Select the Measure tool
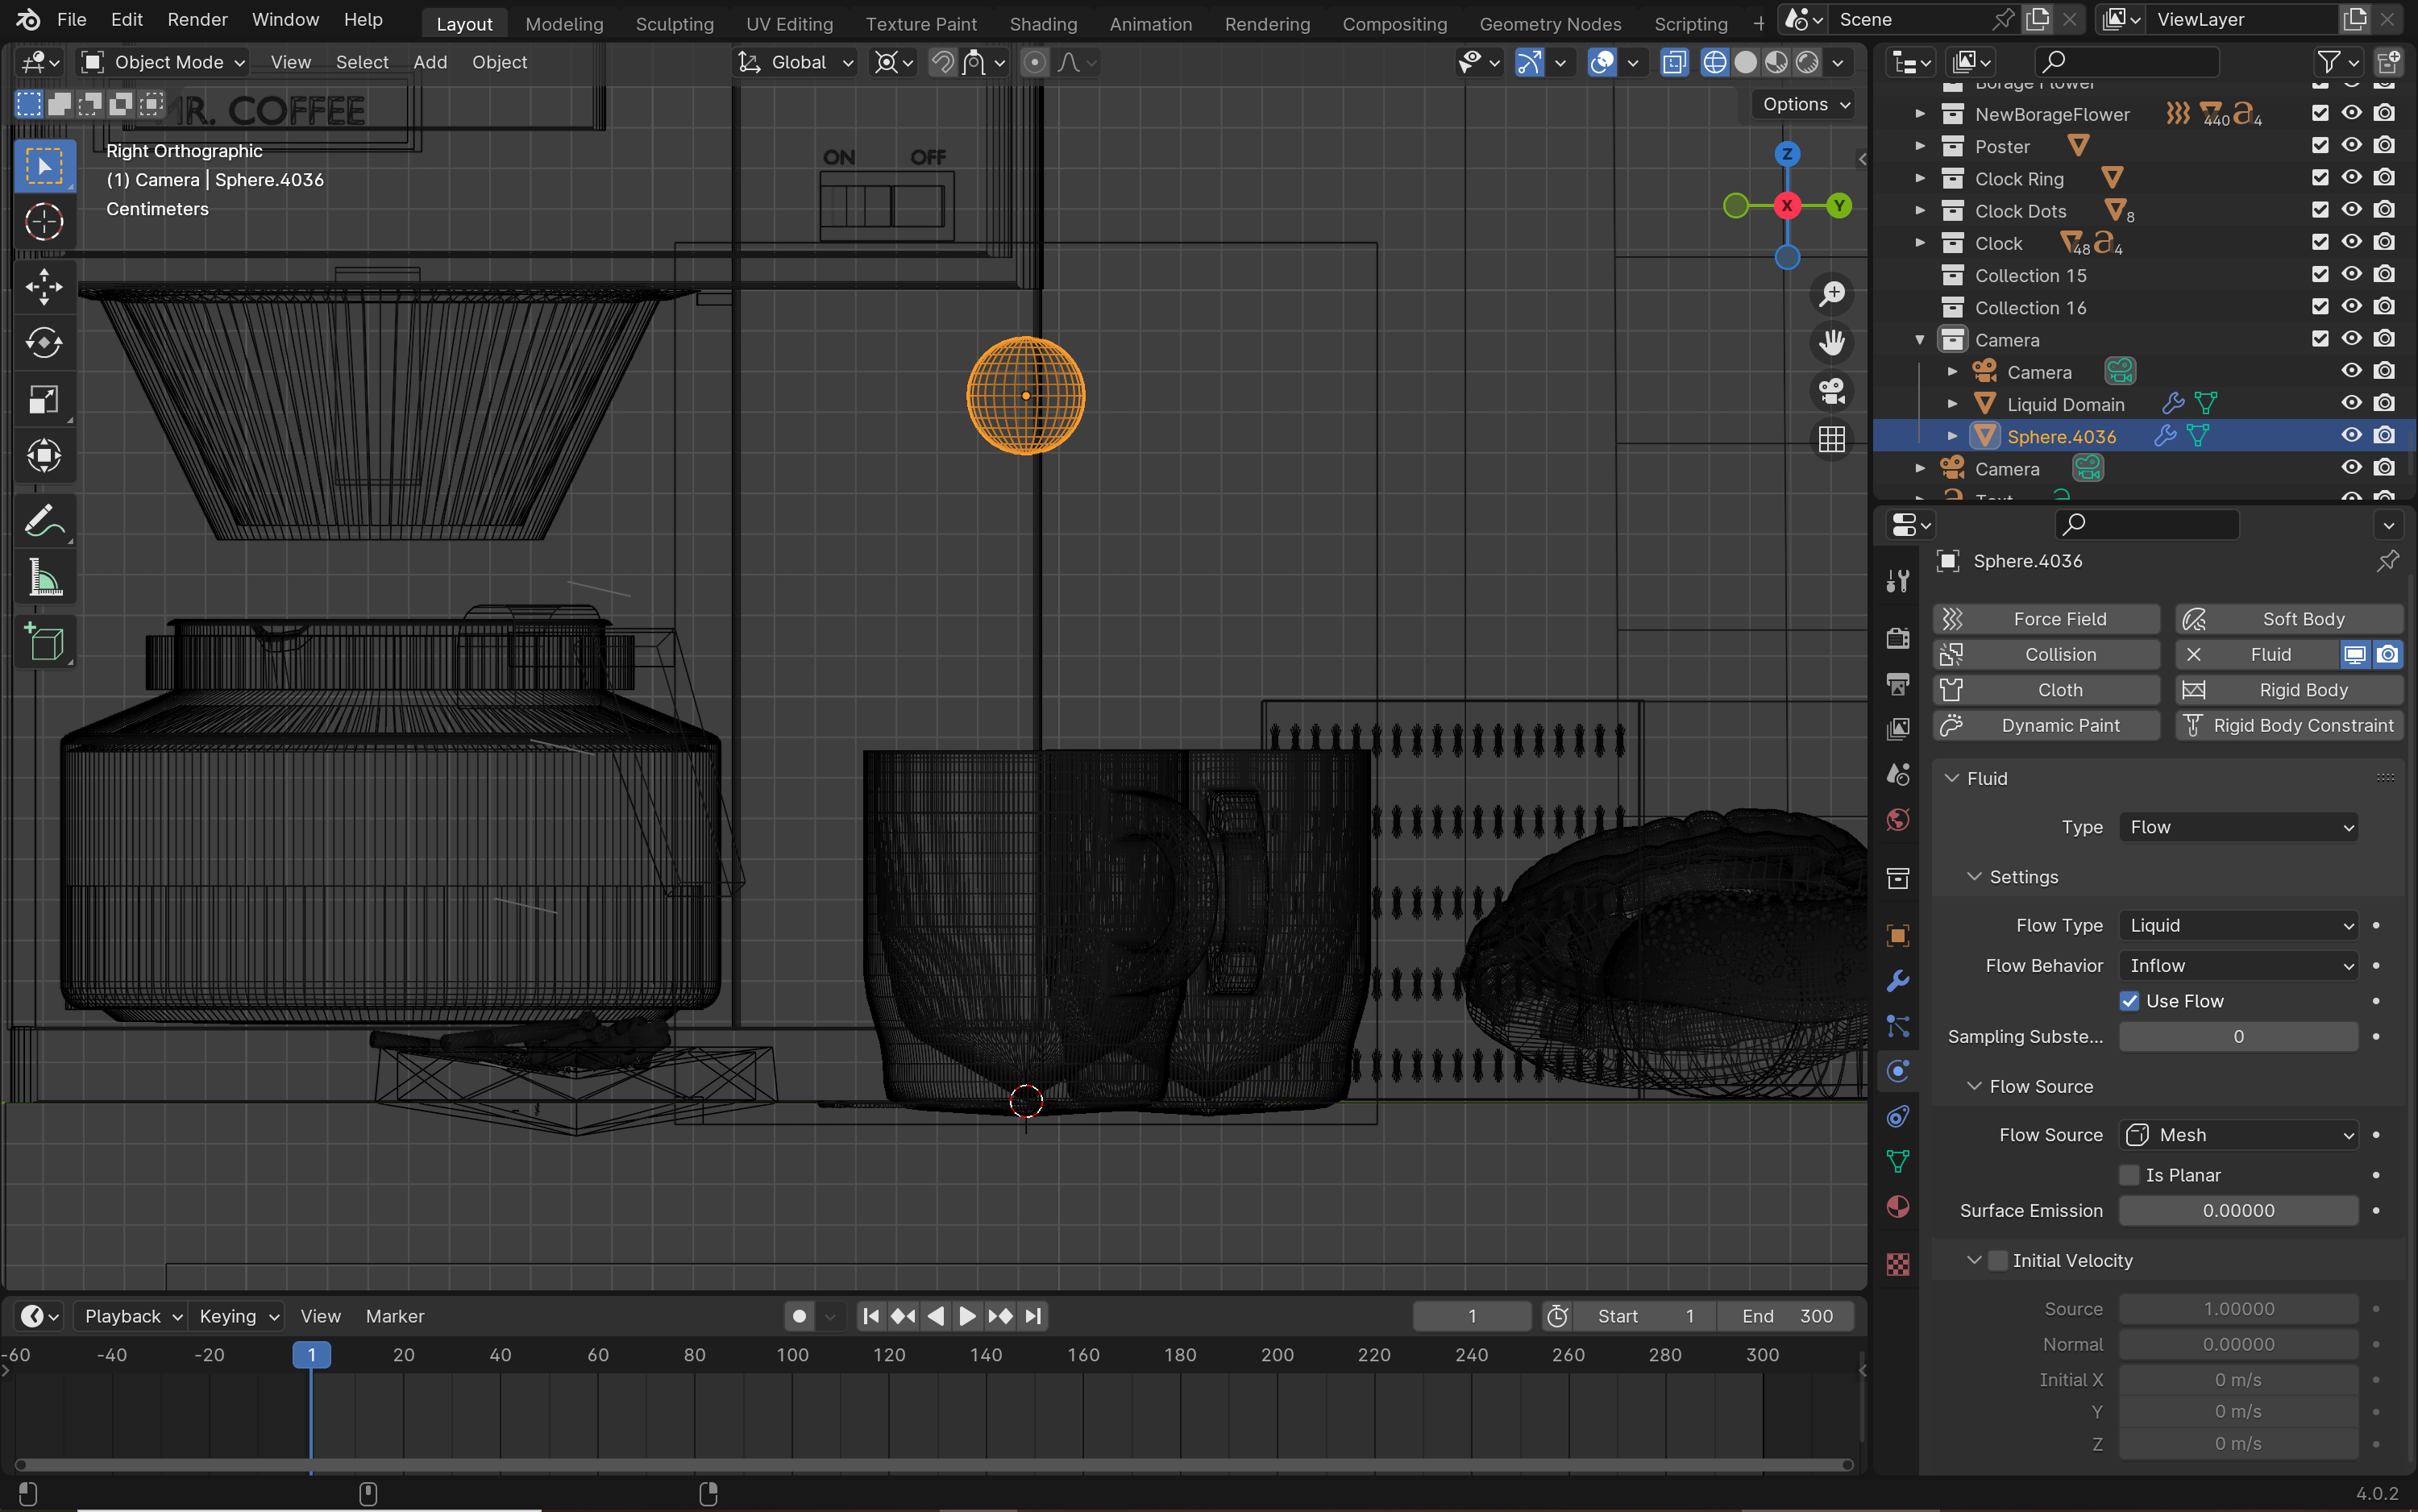Viewport: 2418px width, 1512px height. point(44,578)
